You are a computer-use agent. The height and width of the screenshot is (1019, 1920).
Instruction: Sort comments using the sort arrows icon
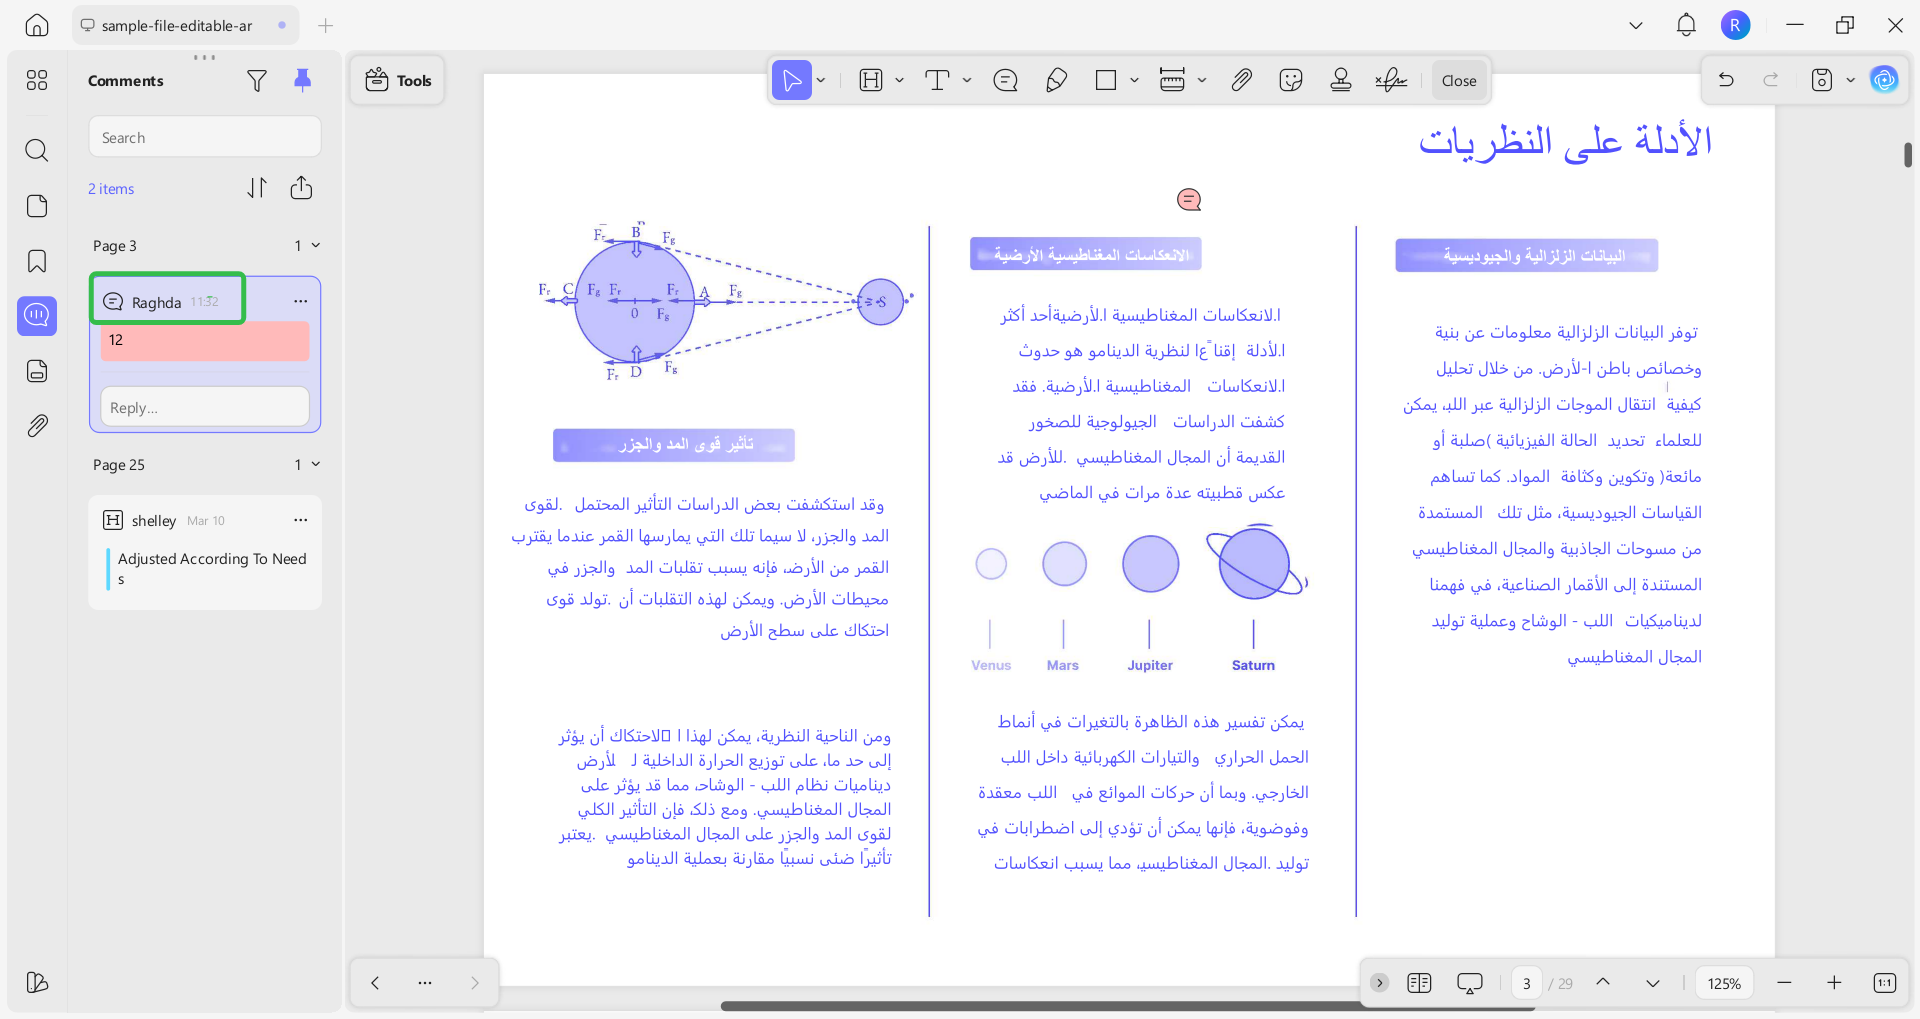[x=257, y=188]
